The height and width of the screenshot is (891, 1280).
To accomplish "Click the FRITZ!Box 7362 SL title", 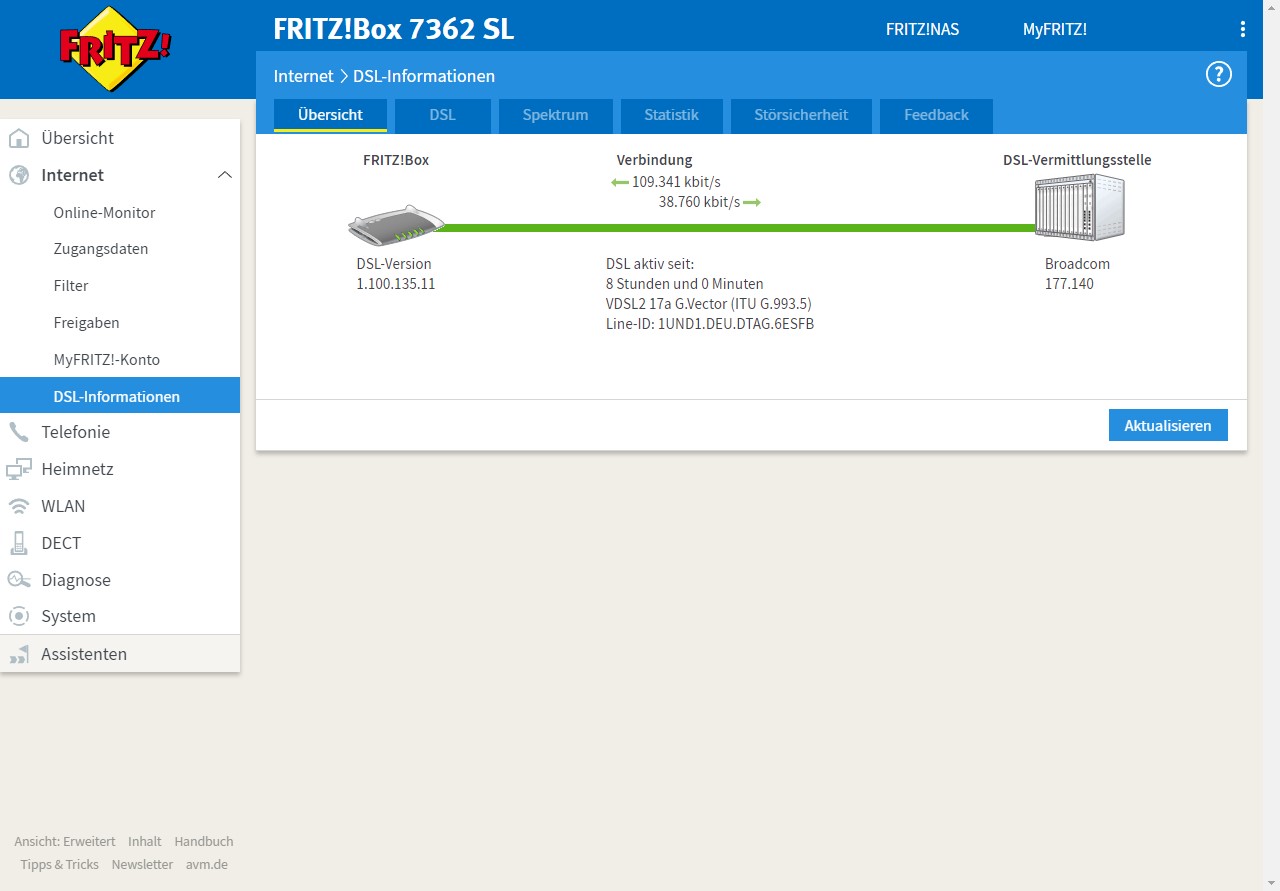I will click(x=394, y=29).
